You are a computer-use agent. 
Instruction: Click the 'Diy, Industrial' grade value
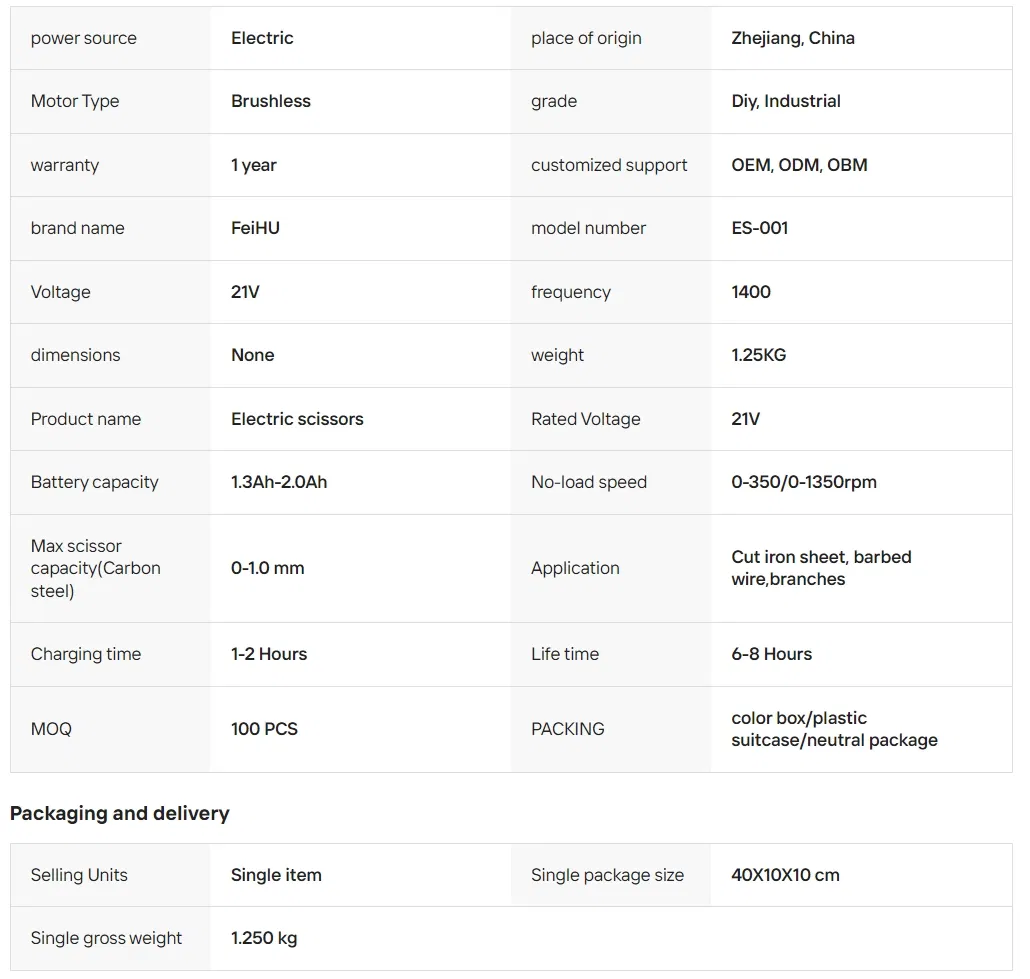[x=786, y=101]
